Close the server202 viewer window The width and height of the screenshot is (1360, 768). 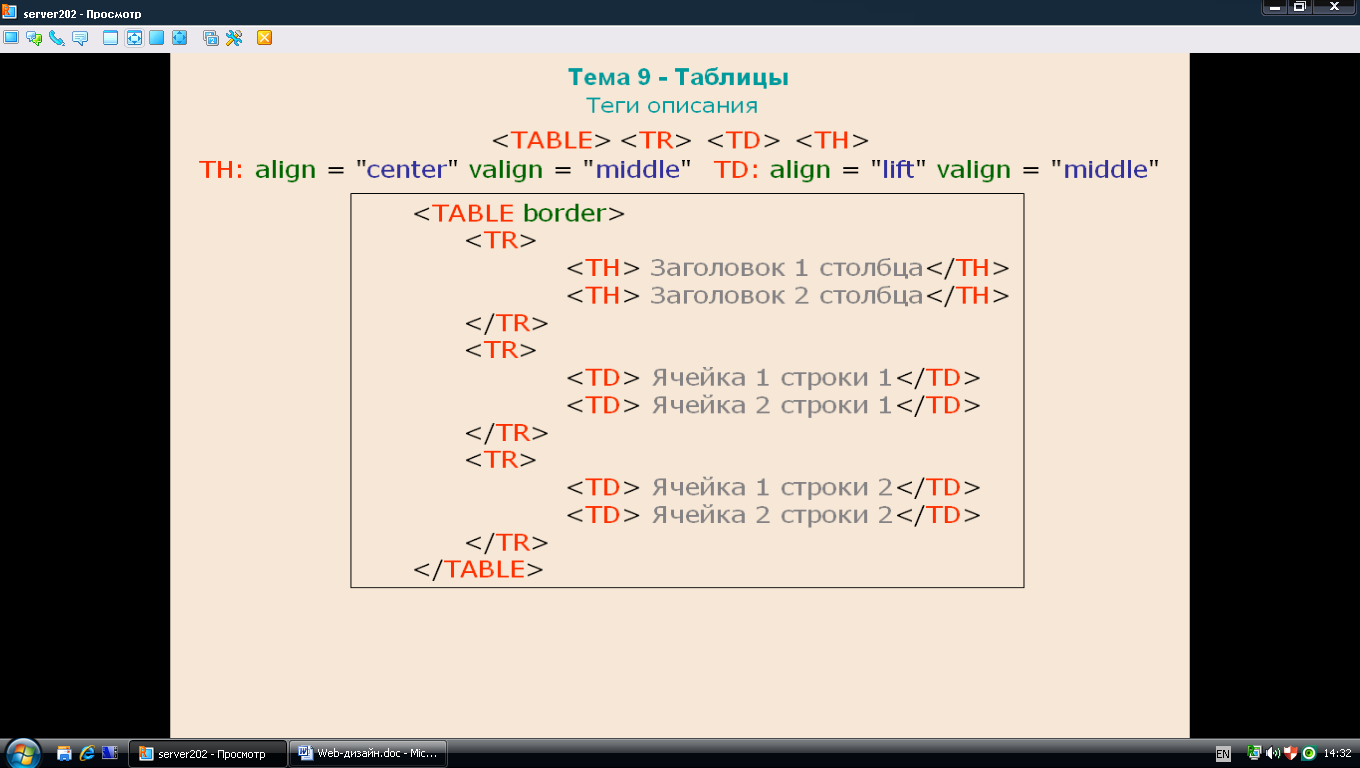pos(1334,7)
